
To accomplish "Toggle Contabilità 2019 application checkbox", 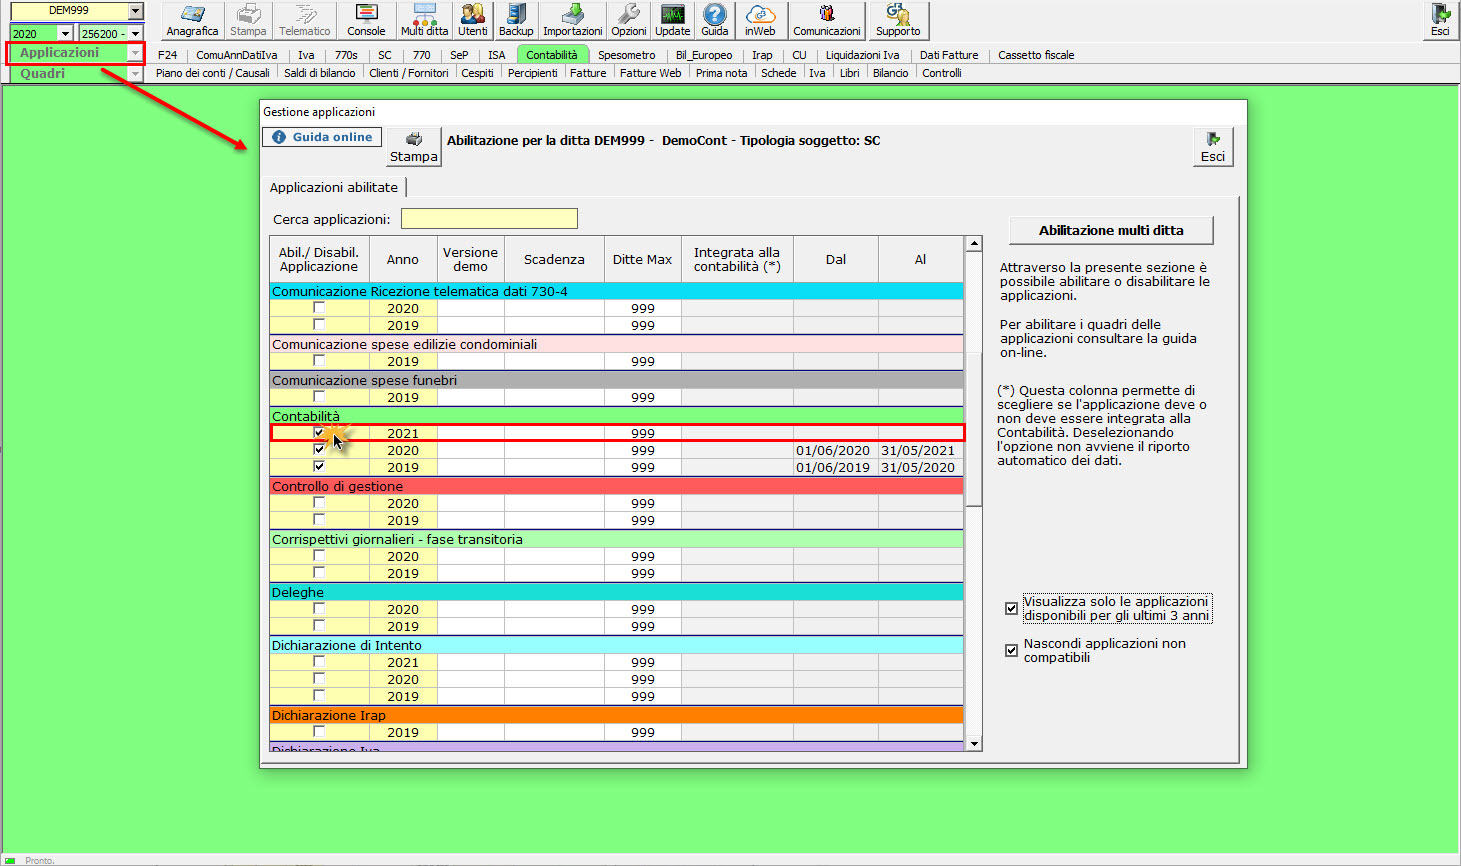I will [x=319, y=467].
